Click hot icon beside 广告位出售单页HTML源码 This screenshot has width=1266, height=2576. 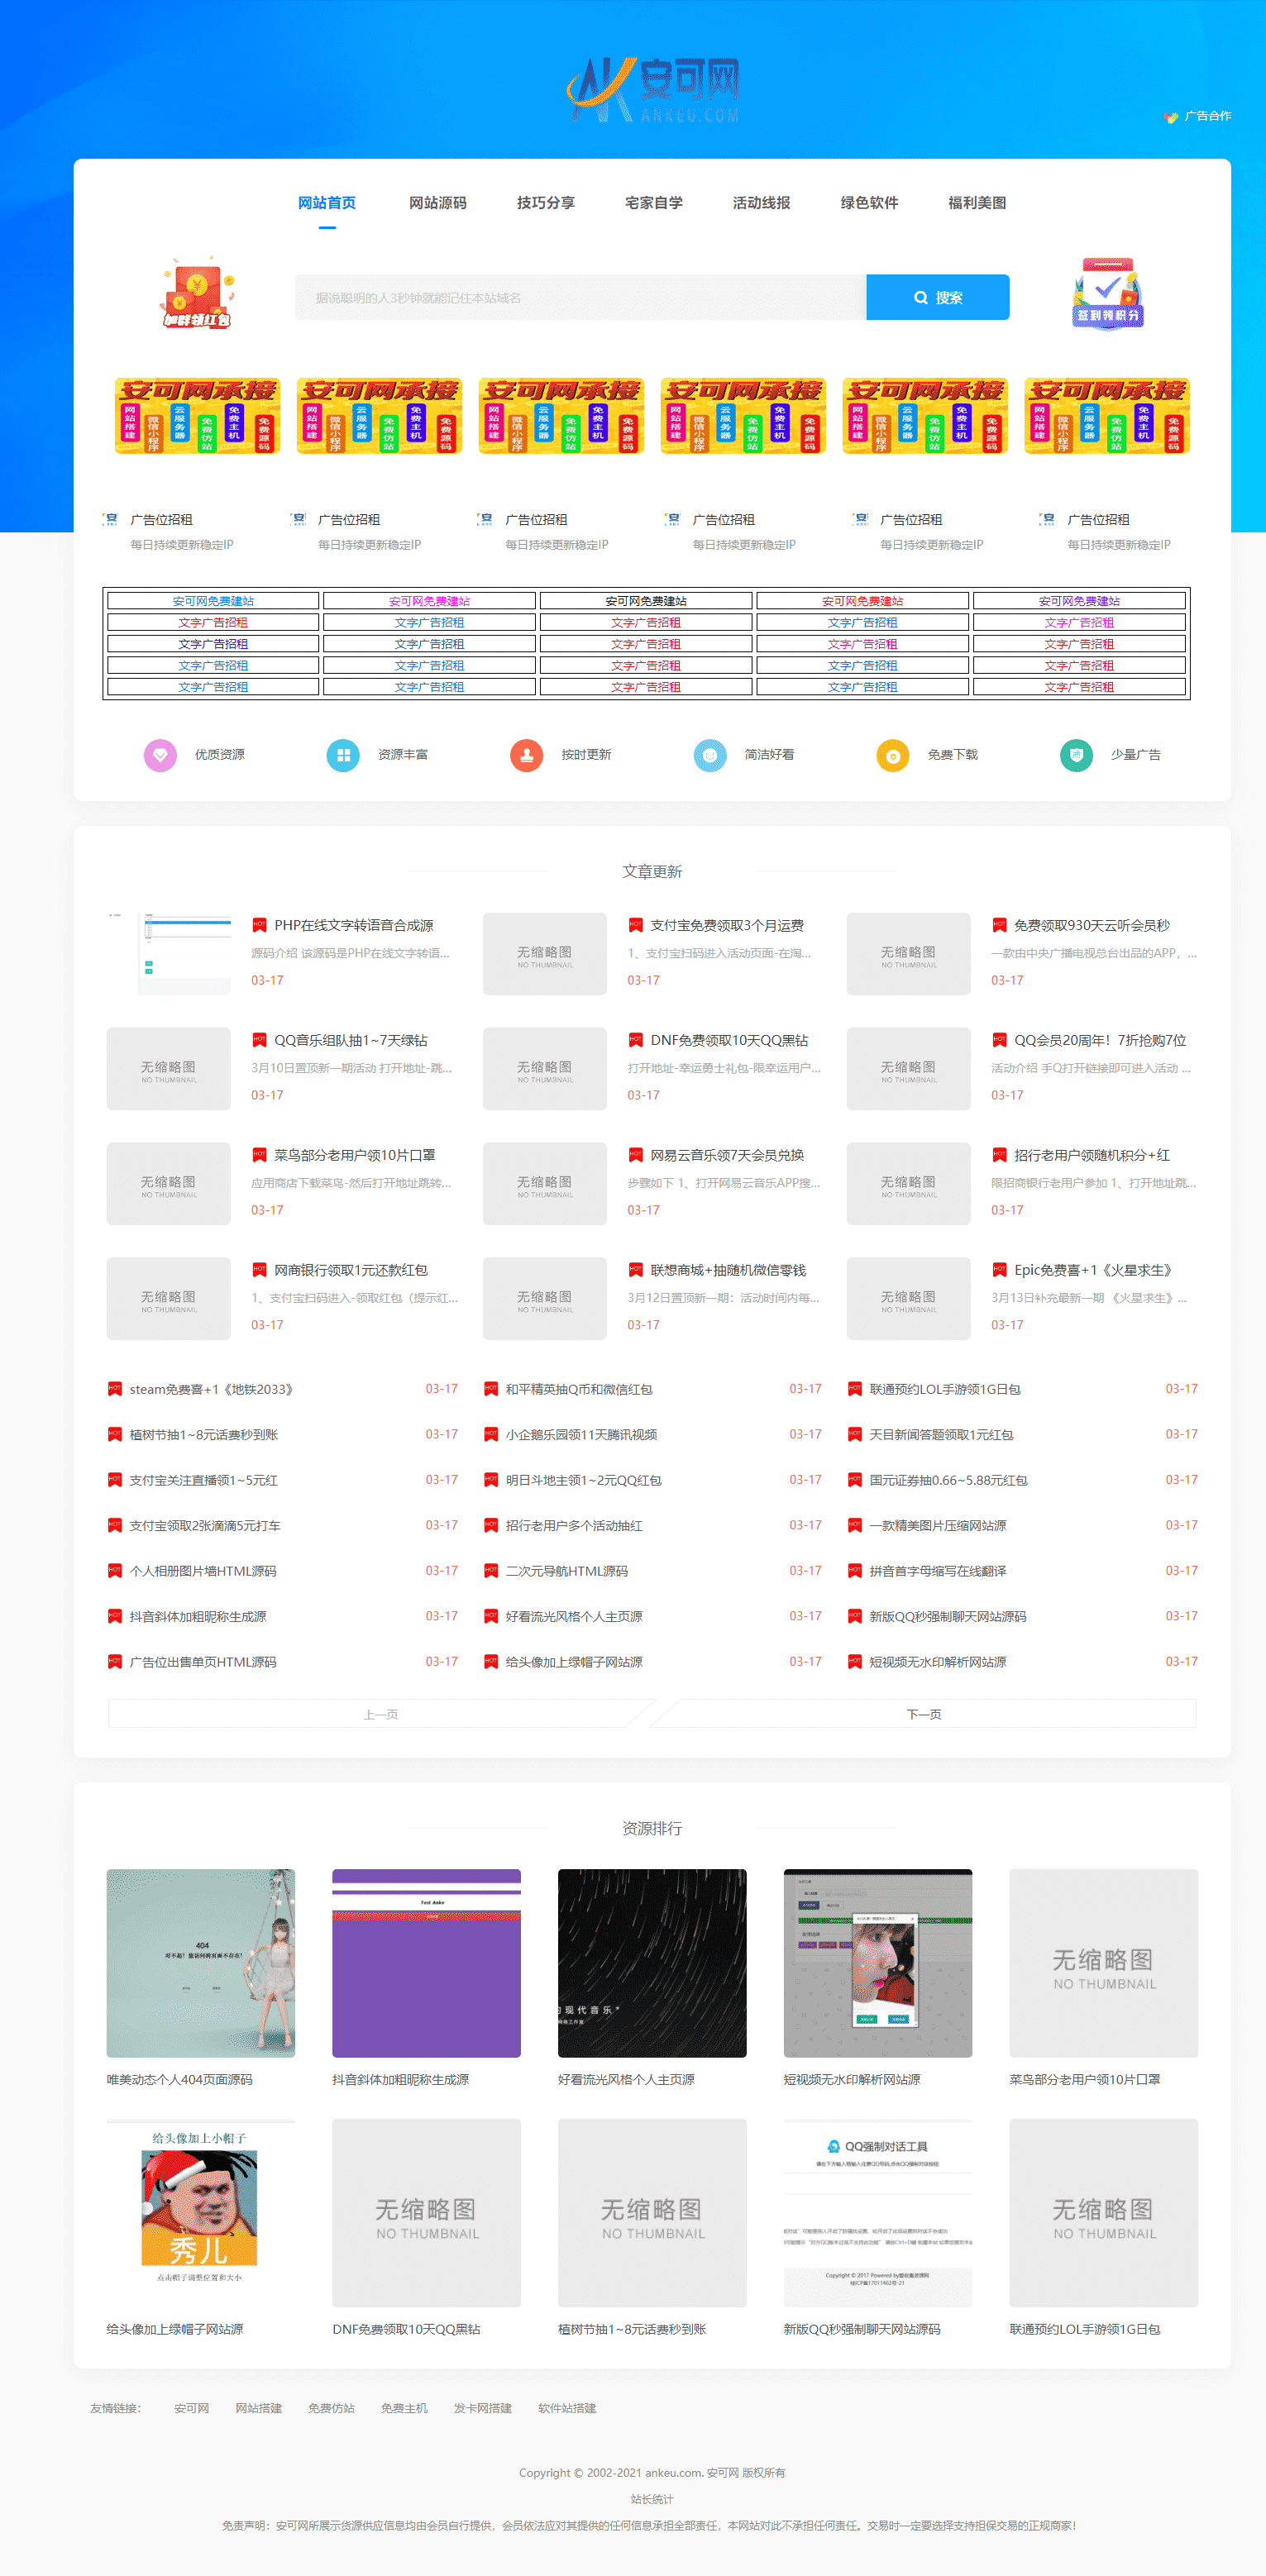115,1662
